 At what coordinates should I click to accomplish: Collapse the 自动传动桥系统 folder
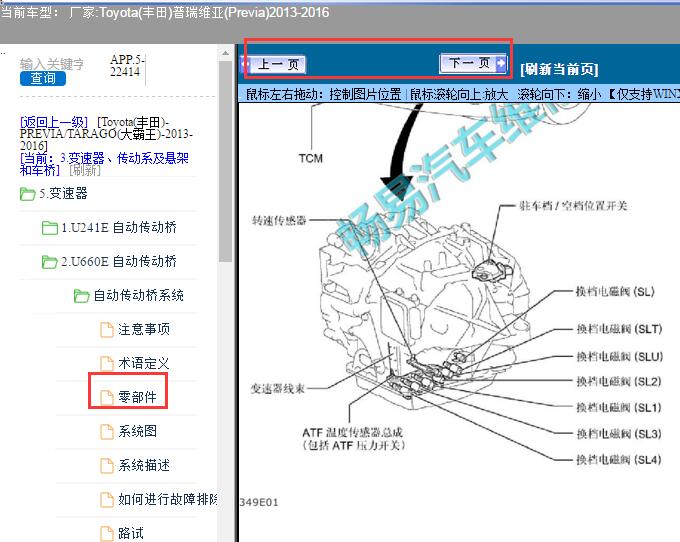(139, 295)
